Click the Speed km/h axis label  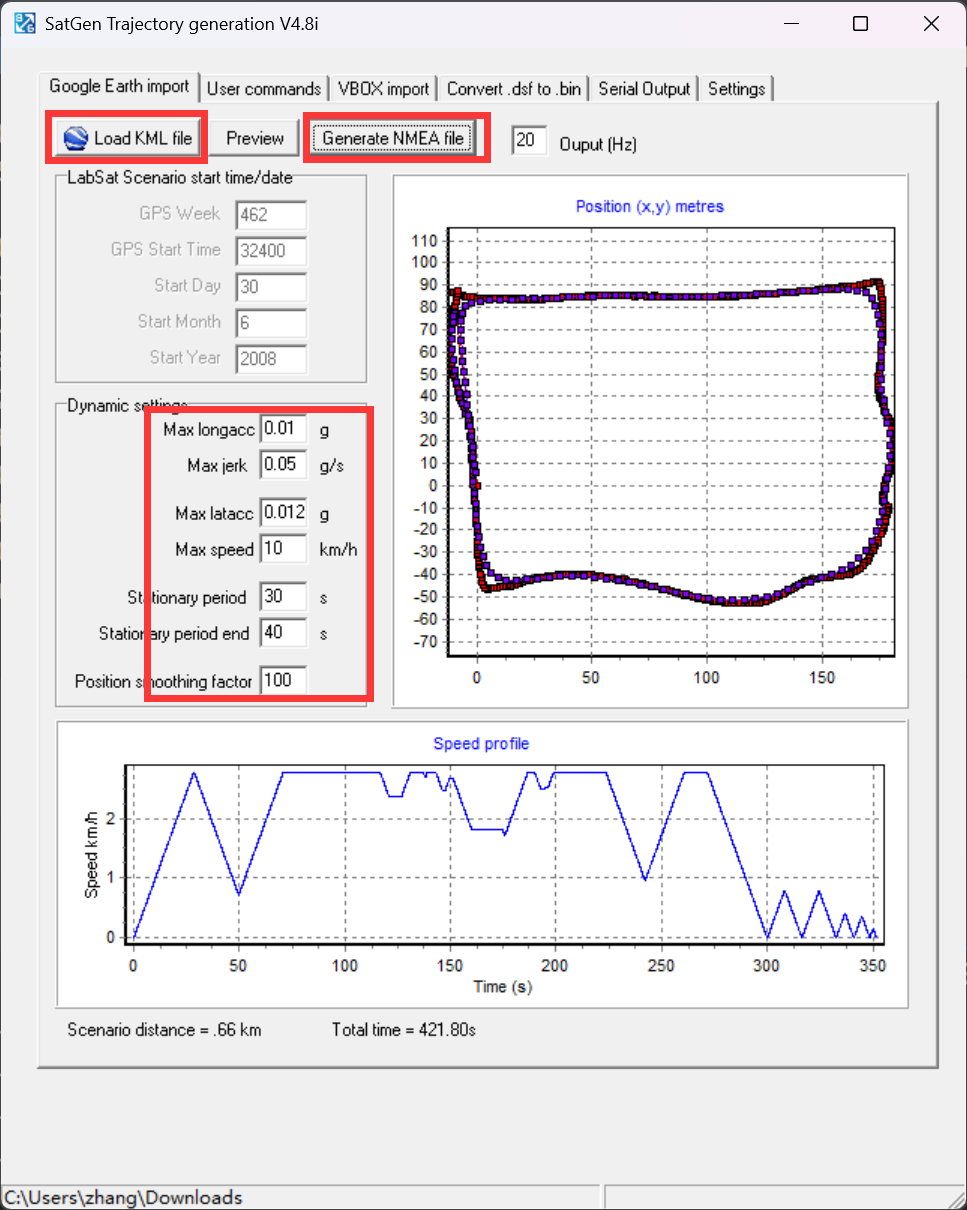pos(91,853)
